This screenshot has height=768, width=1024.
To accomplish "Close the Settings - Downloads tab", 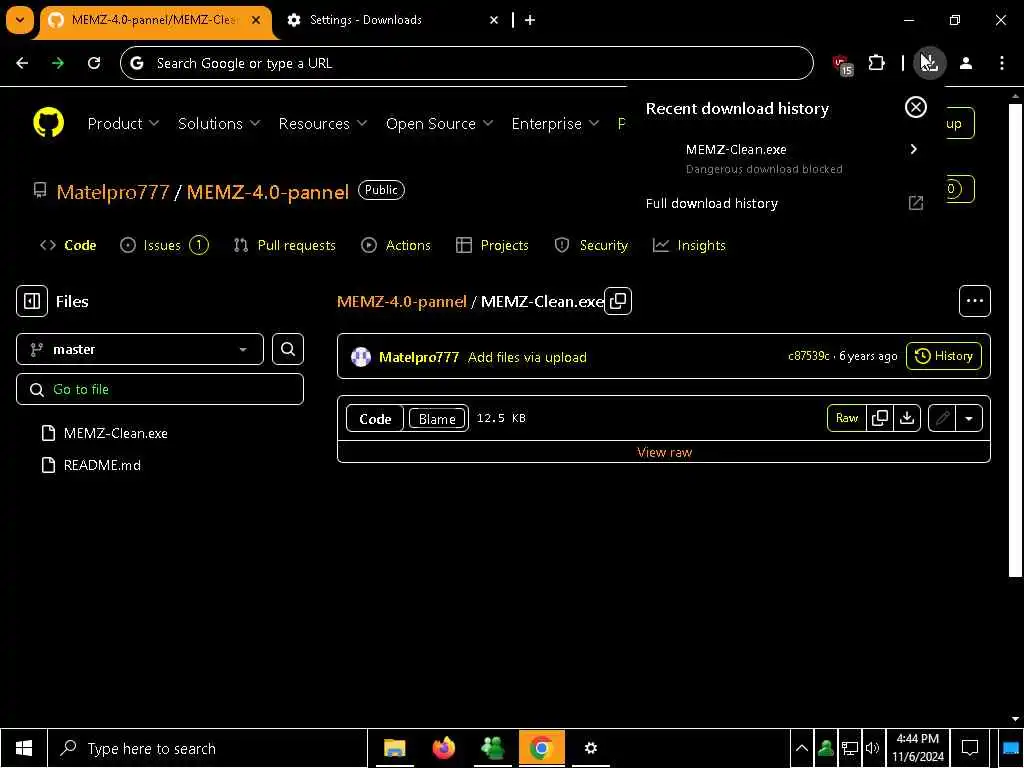I will (x=494, y=20).
